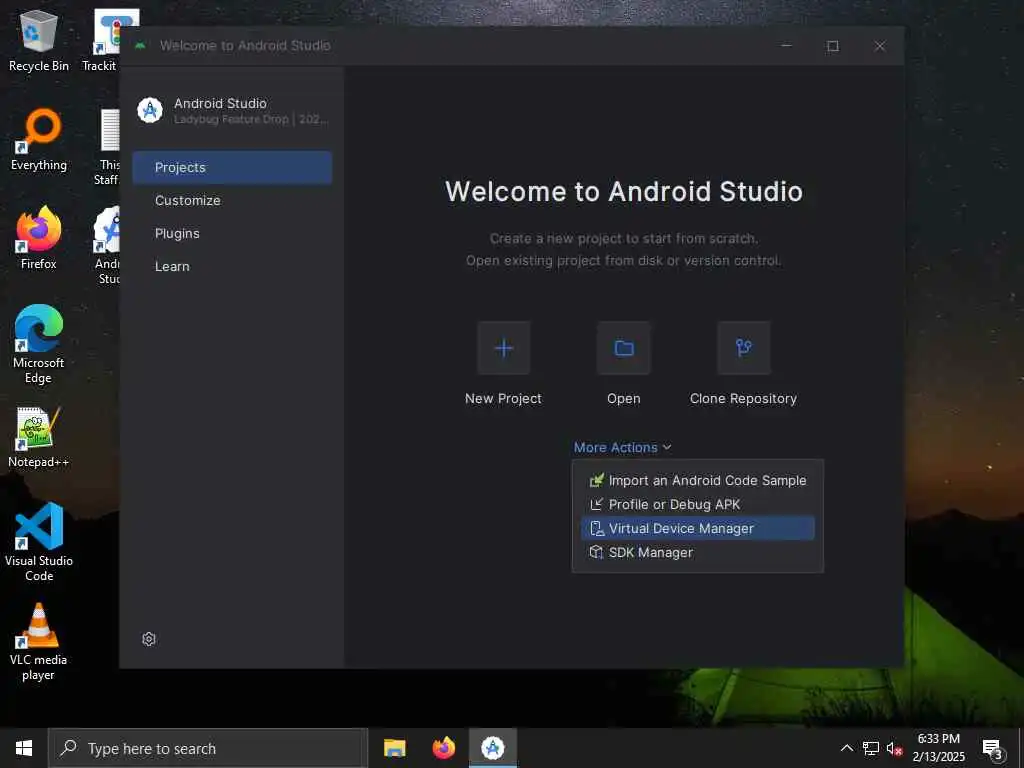The height and width of the screenshot is (768, 1024).
Task: Open settings gear in Android Studio sidebar
Action: [149, 639]
